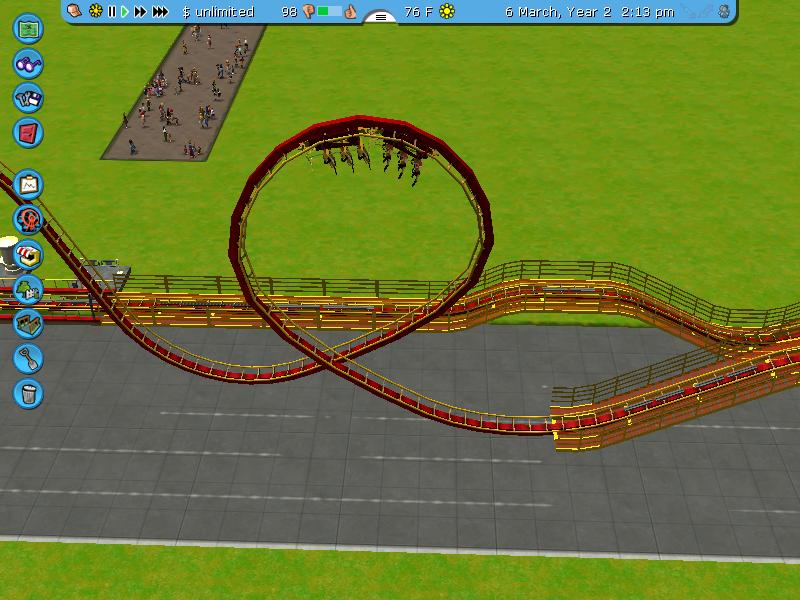
Task: Click the '$ unlimited' money display
Action: click(218, 12)
